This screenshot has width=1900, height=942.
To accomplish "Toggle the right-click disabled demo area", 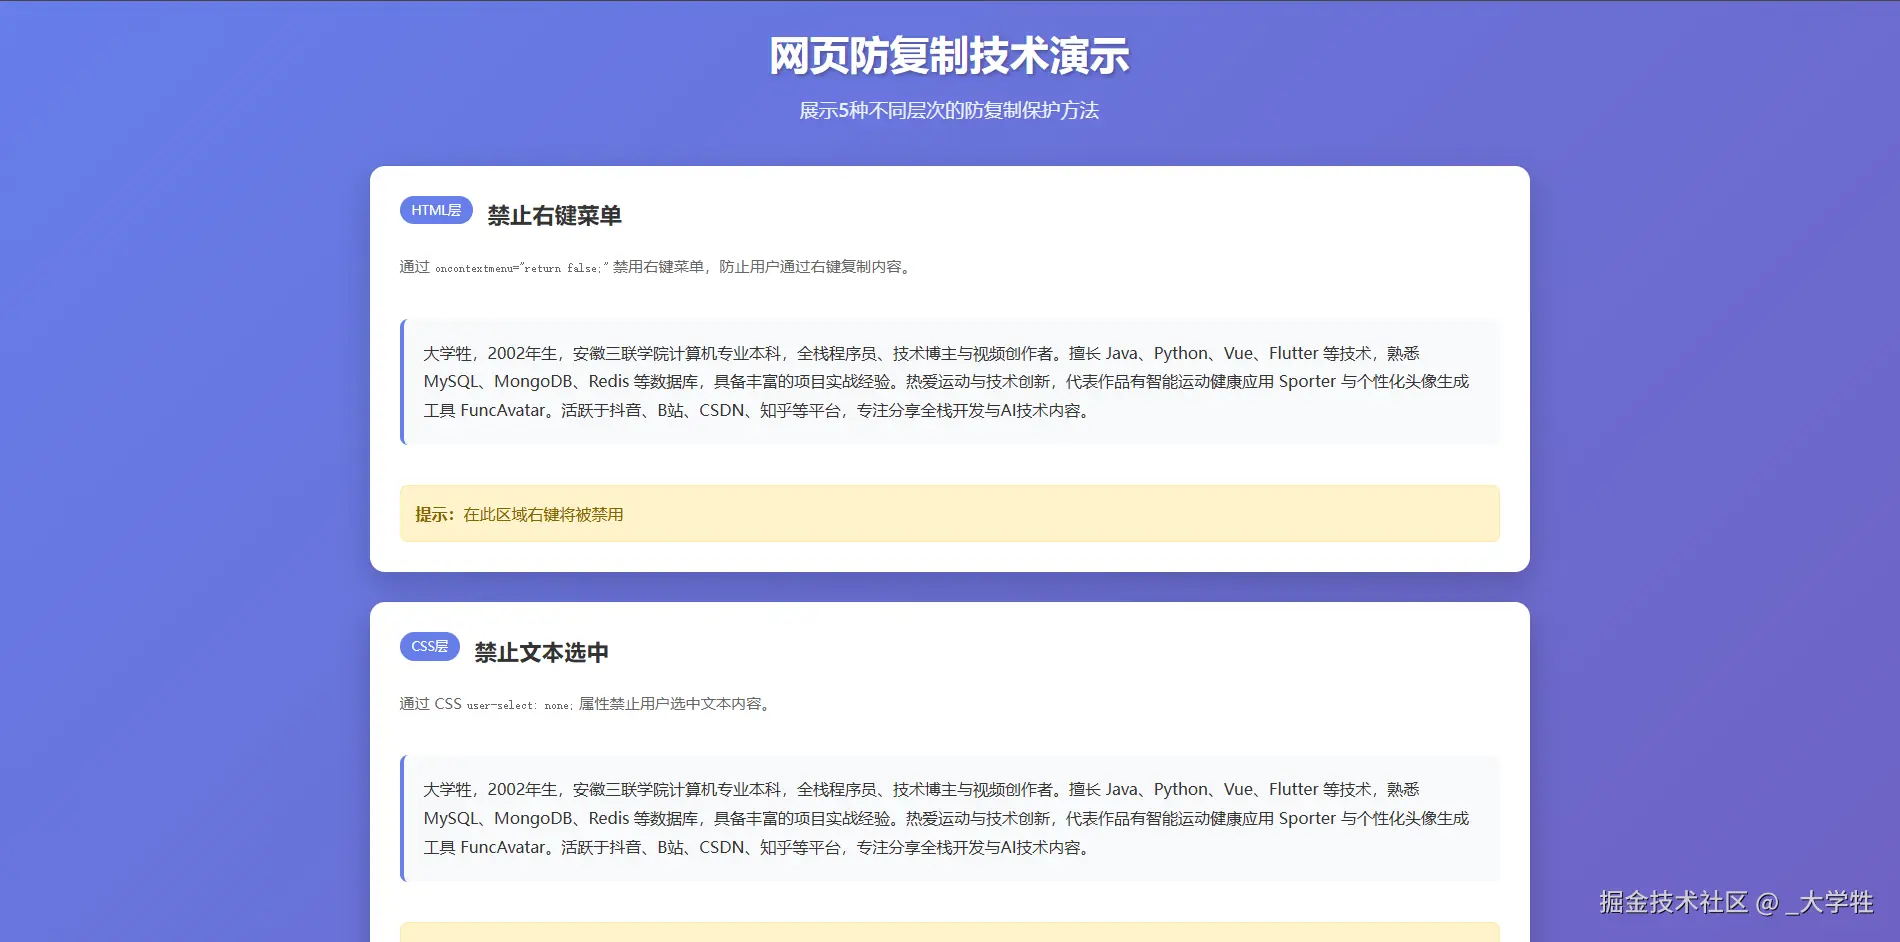I will (x=950, y=381).
